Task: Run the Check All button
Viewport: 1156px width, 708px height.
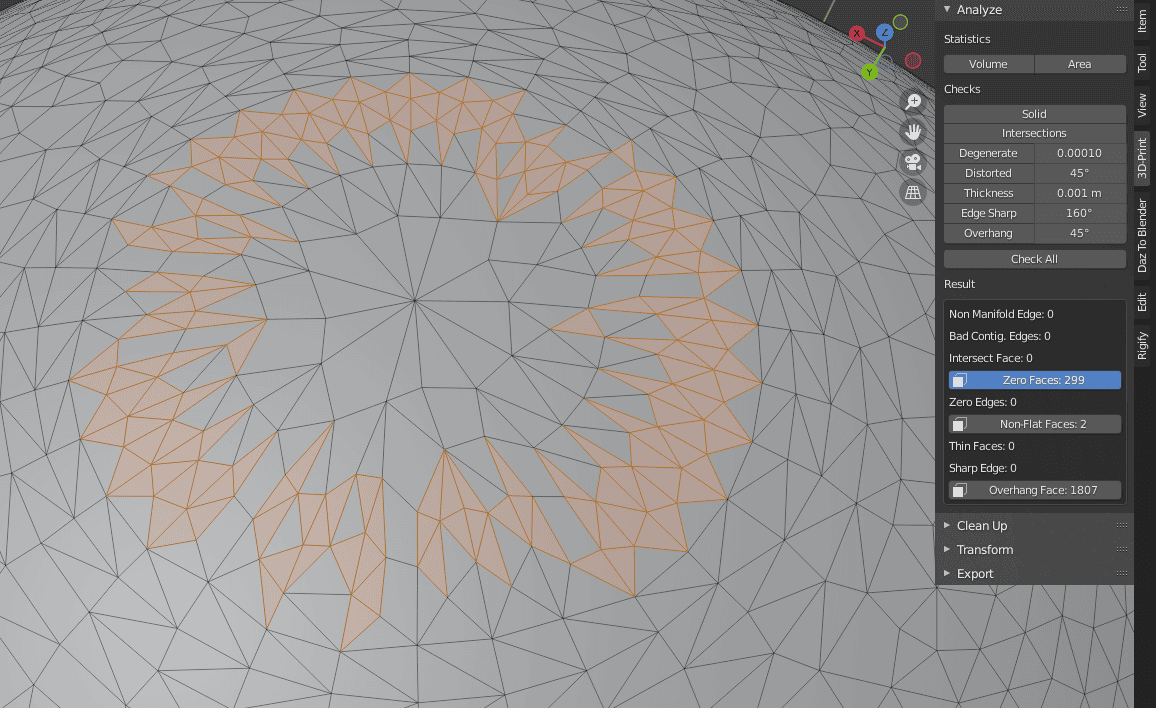Action: pos(1034,258)
